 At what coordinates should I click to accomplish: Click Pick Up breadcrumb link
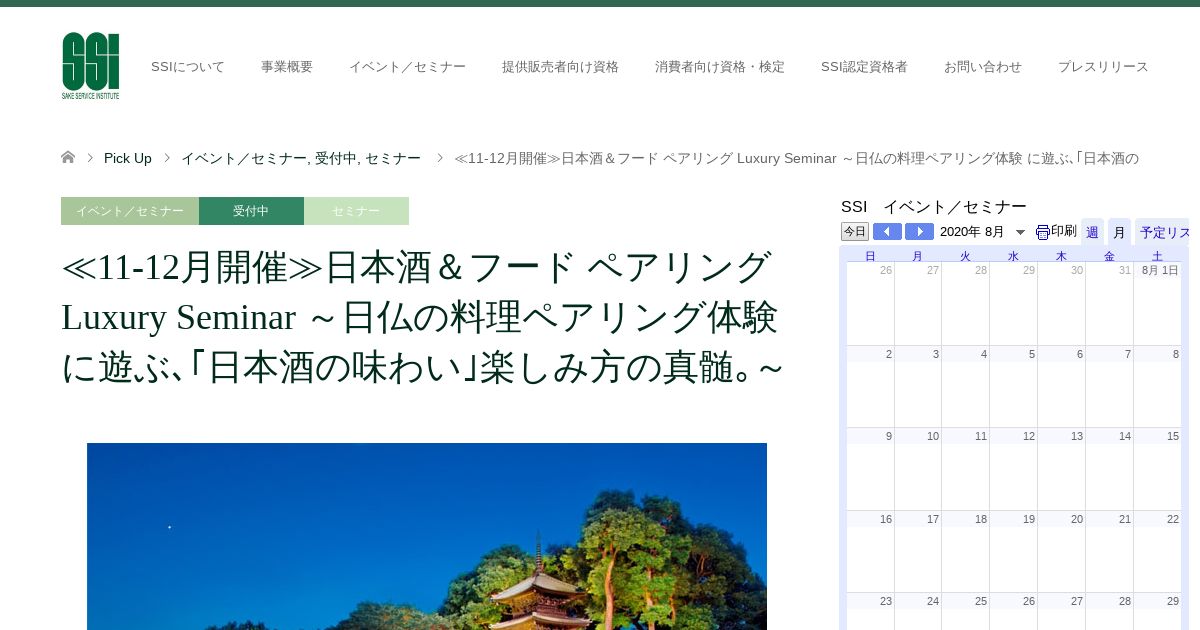coord(128,158)
